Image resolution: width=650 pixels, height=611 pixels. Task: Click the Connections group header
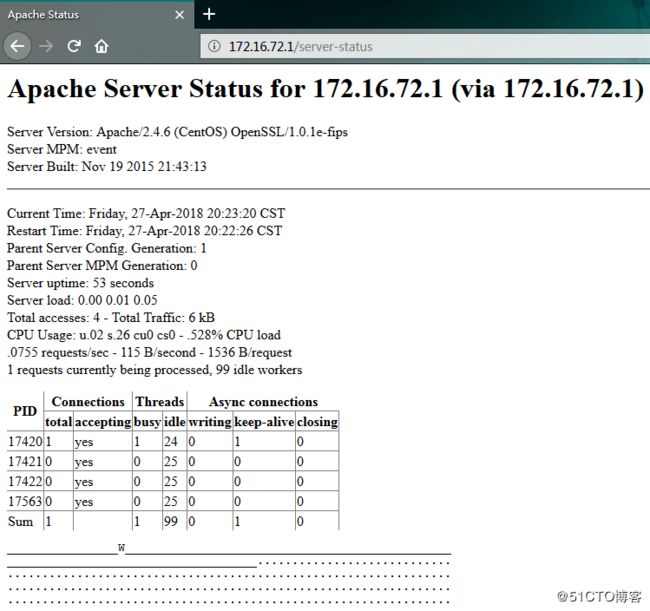pos(88,402)
